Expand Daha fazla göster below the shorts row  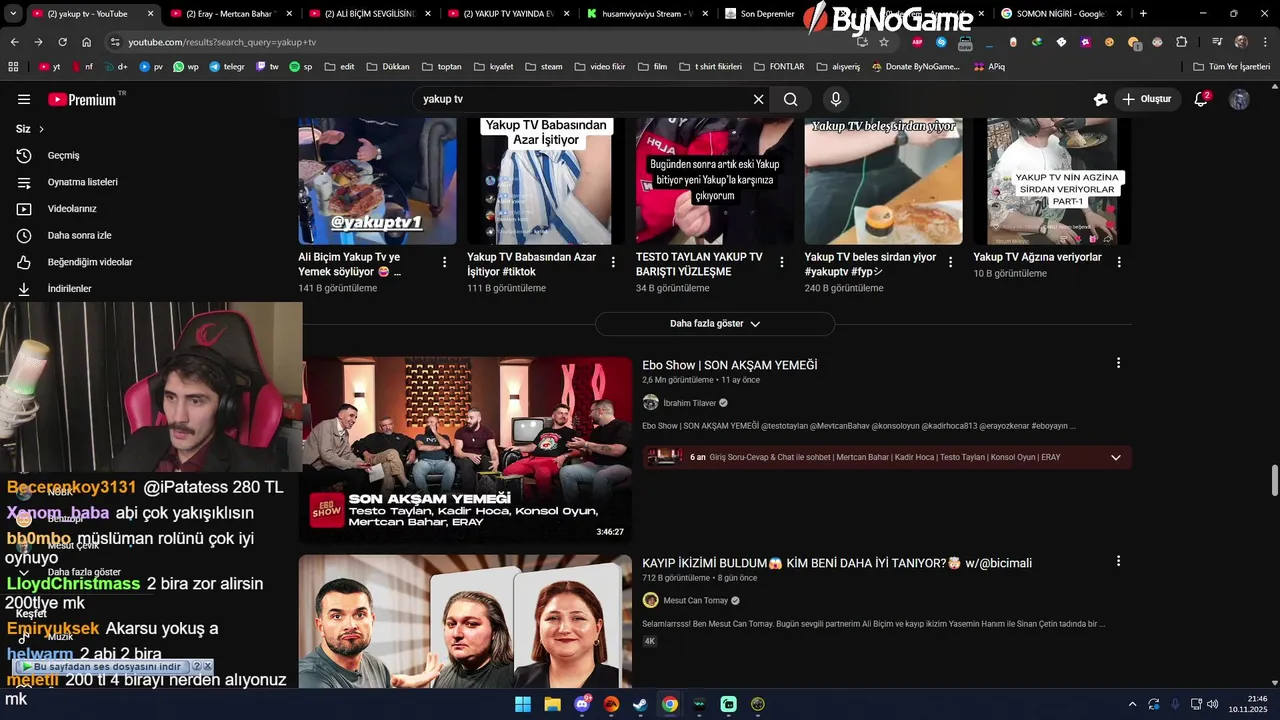(715, 324)
